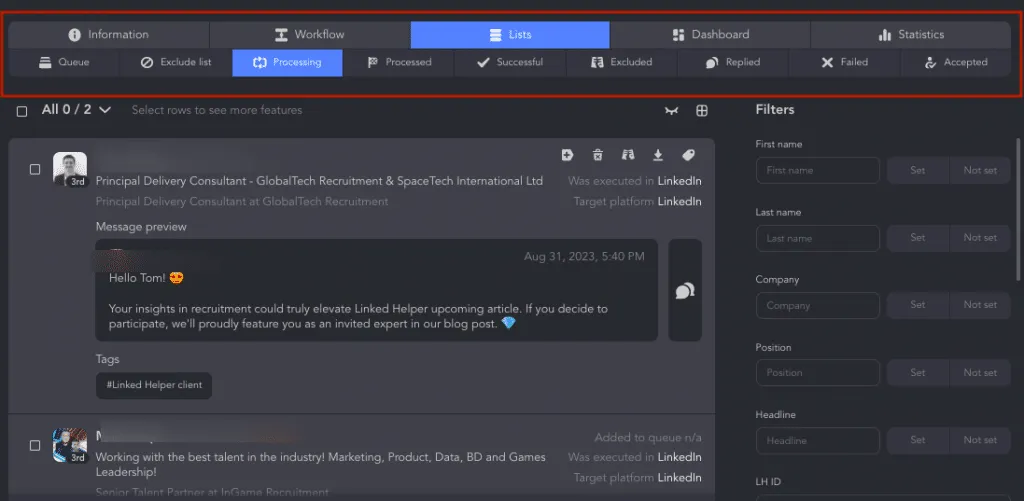Expand the All 0 / 2 dropdown chevron
This screenshot has height=501, width=1024.
[x=104, y=110]
